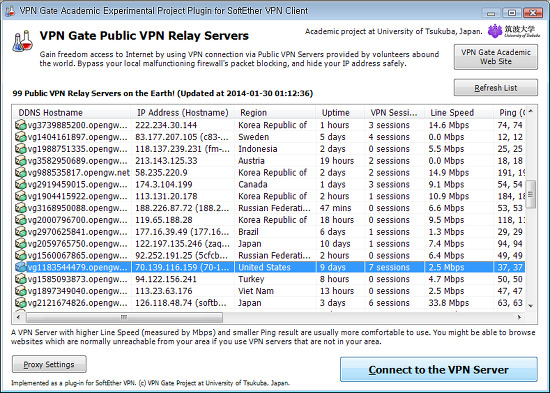Viewport: 550px width, 393px height.
Task: Select IP address 119.65.188.28
Action: pyautogui.click(x=163, y=220)
